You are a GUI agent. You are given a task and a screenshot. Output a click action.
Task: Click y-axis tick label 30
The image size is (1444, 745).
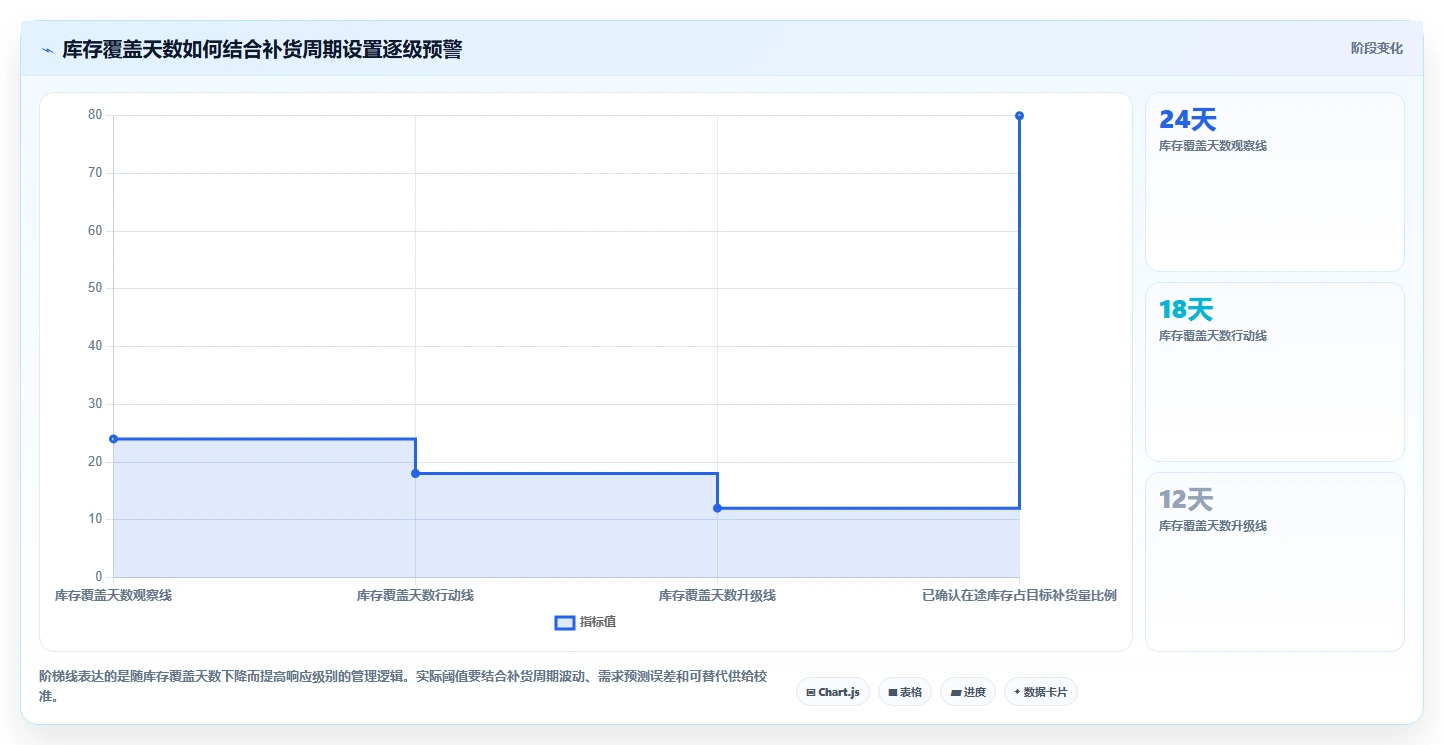[95, 404]
